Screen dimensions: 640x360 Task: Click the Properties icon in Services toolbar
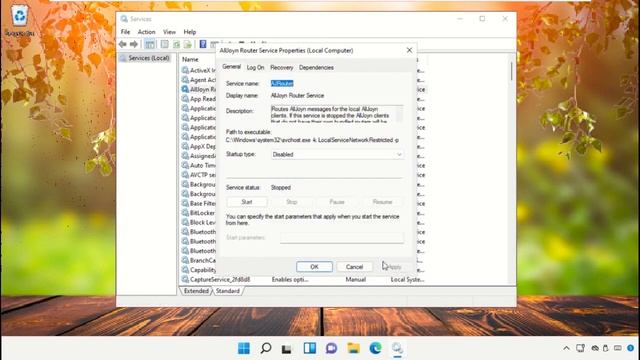click(164, 44)
